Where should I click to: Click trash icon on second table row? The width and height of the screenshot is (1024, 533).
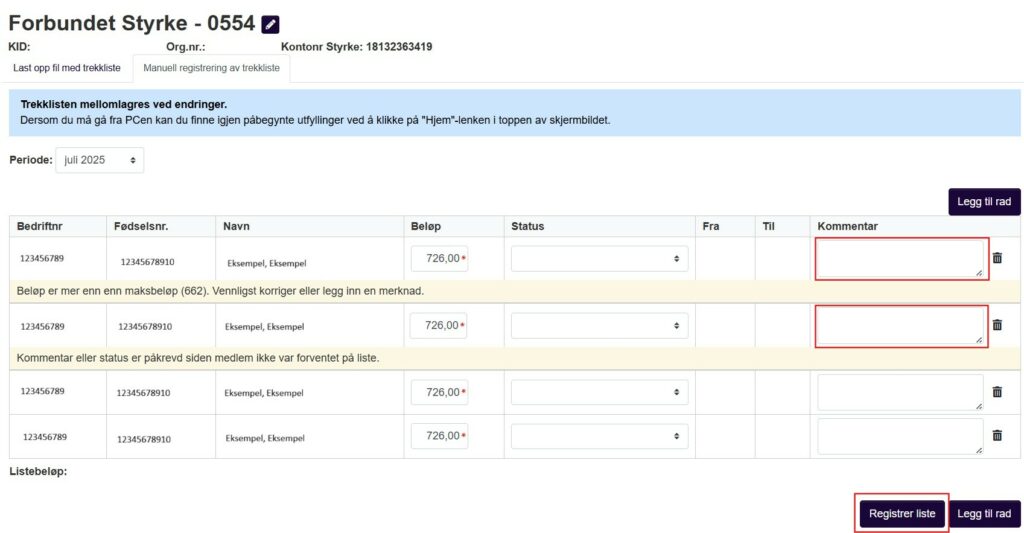tap(997, 325)
